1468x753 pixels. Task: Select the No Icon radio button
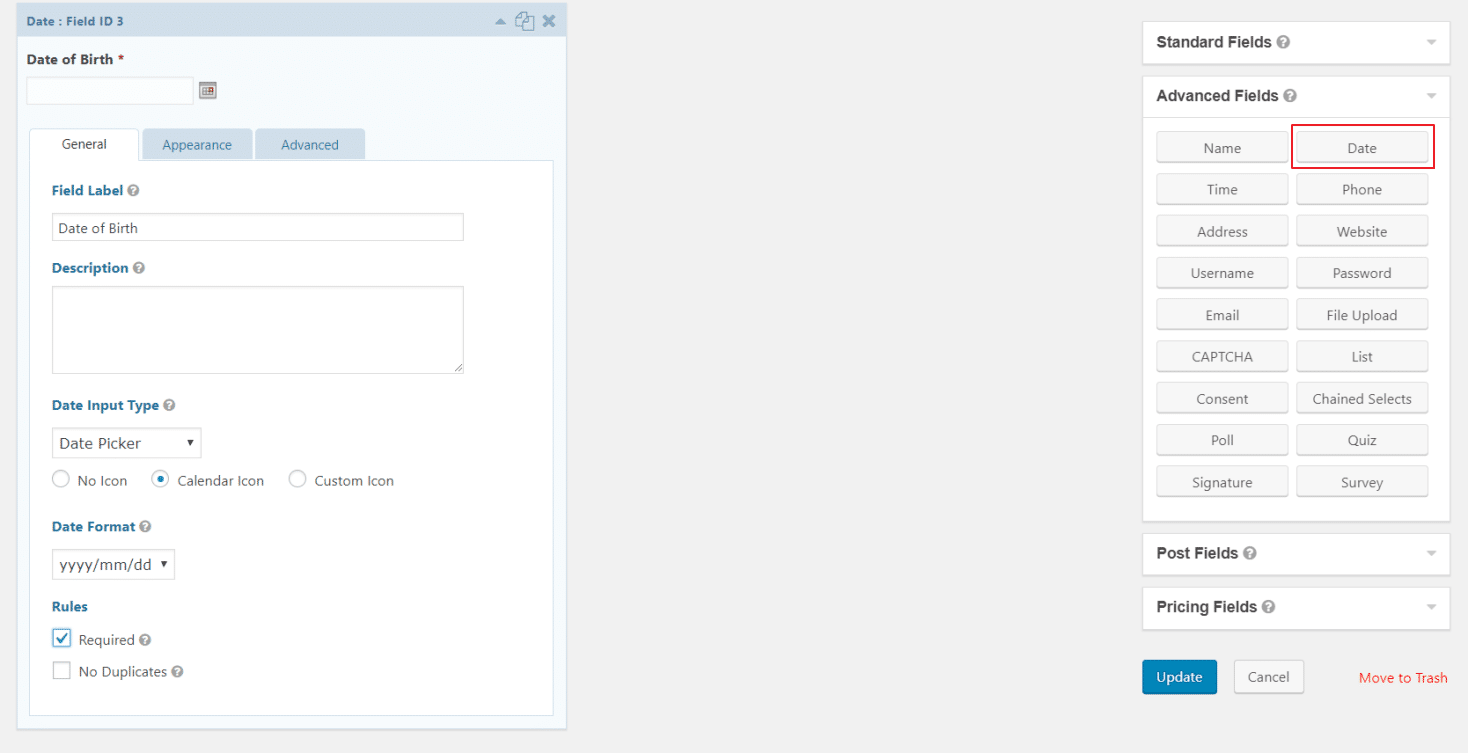[x=60, y=479]
